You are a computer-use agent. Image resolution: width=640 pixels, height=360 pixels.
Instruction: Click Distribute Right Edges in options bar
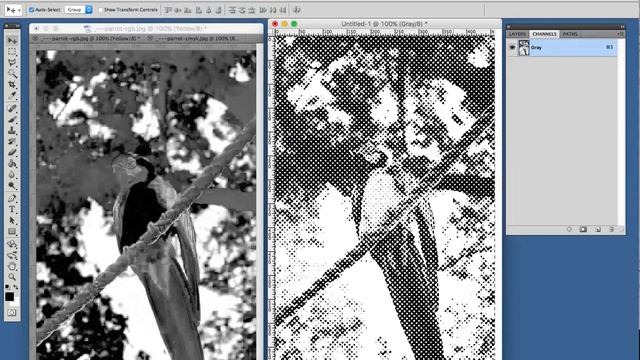(283, 10)
